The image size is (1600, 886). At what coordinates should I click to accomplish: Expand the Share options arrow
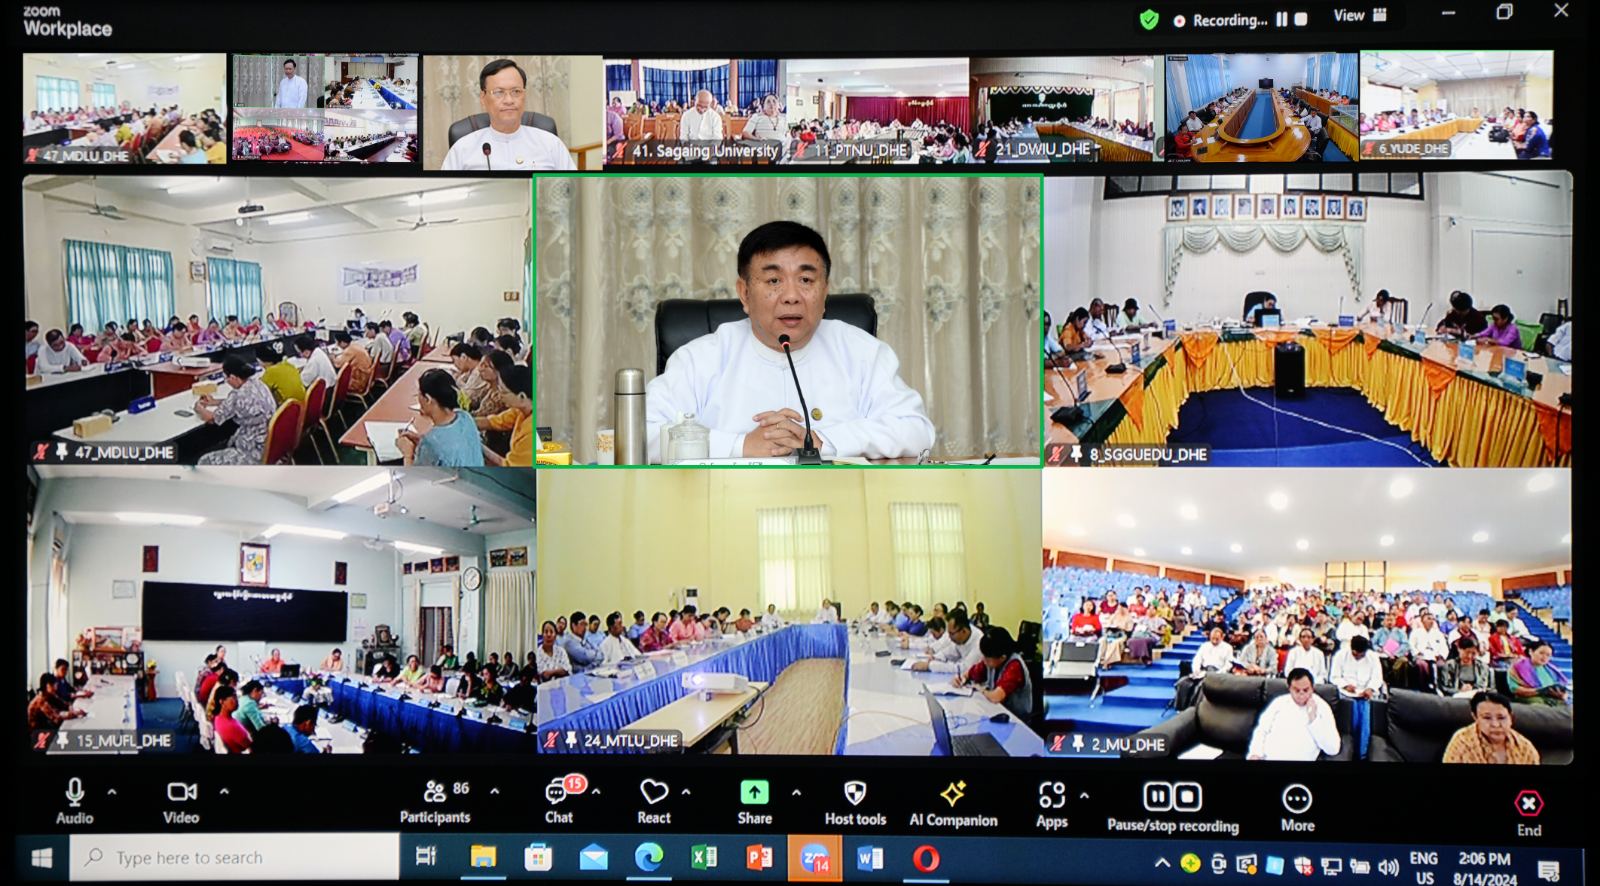pos(796,793)
